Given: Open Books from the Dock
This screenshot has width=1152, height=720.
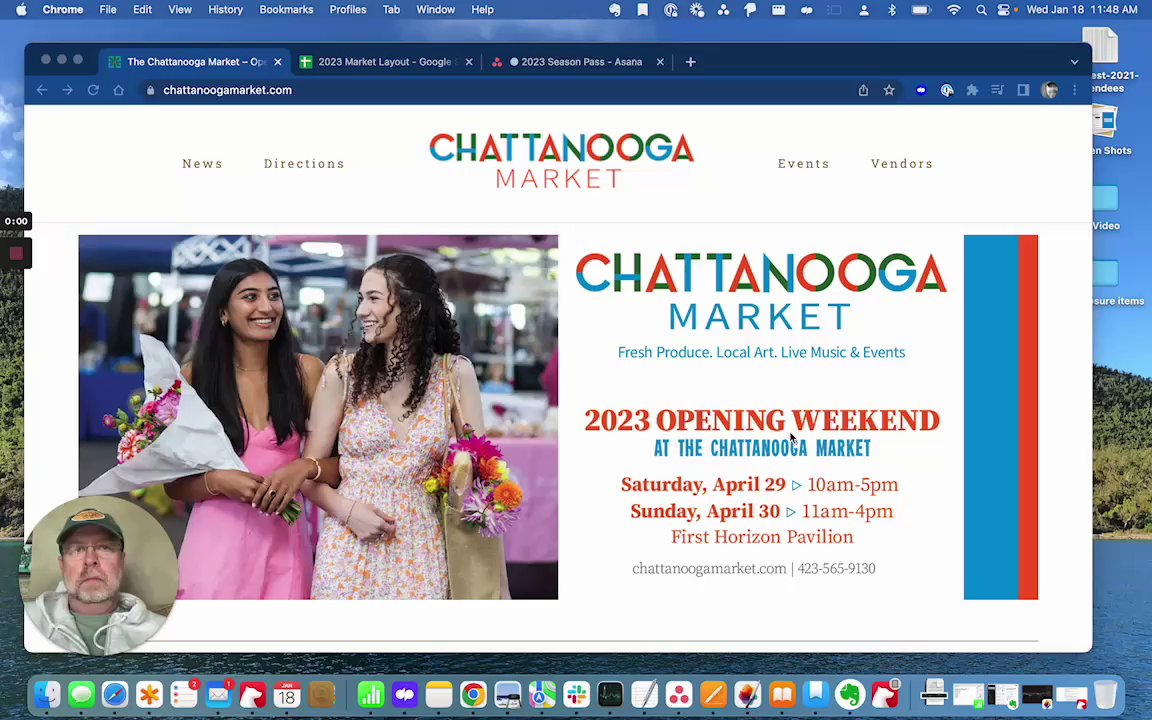Looking at the screenshot, I should pyautogui.click(x=782, y=694).
